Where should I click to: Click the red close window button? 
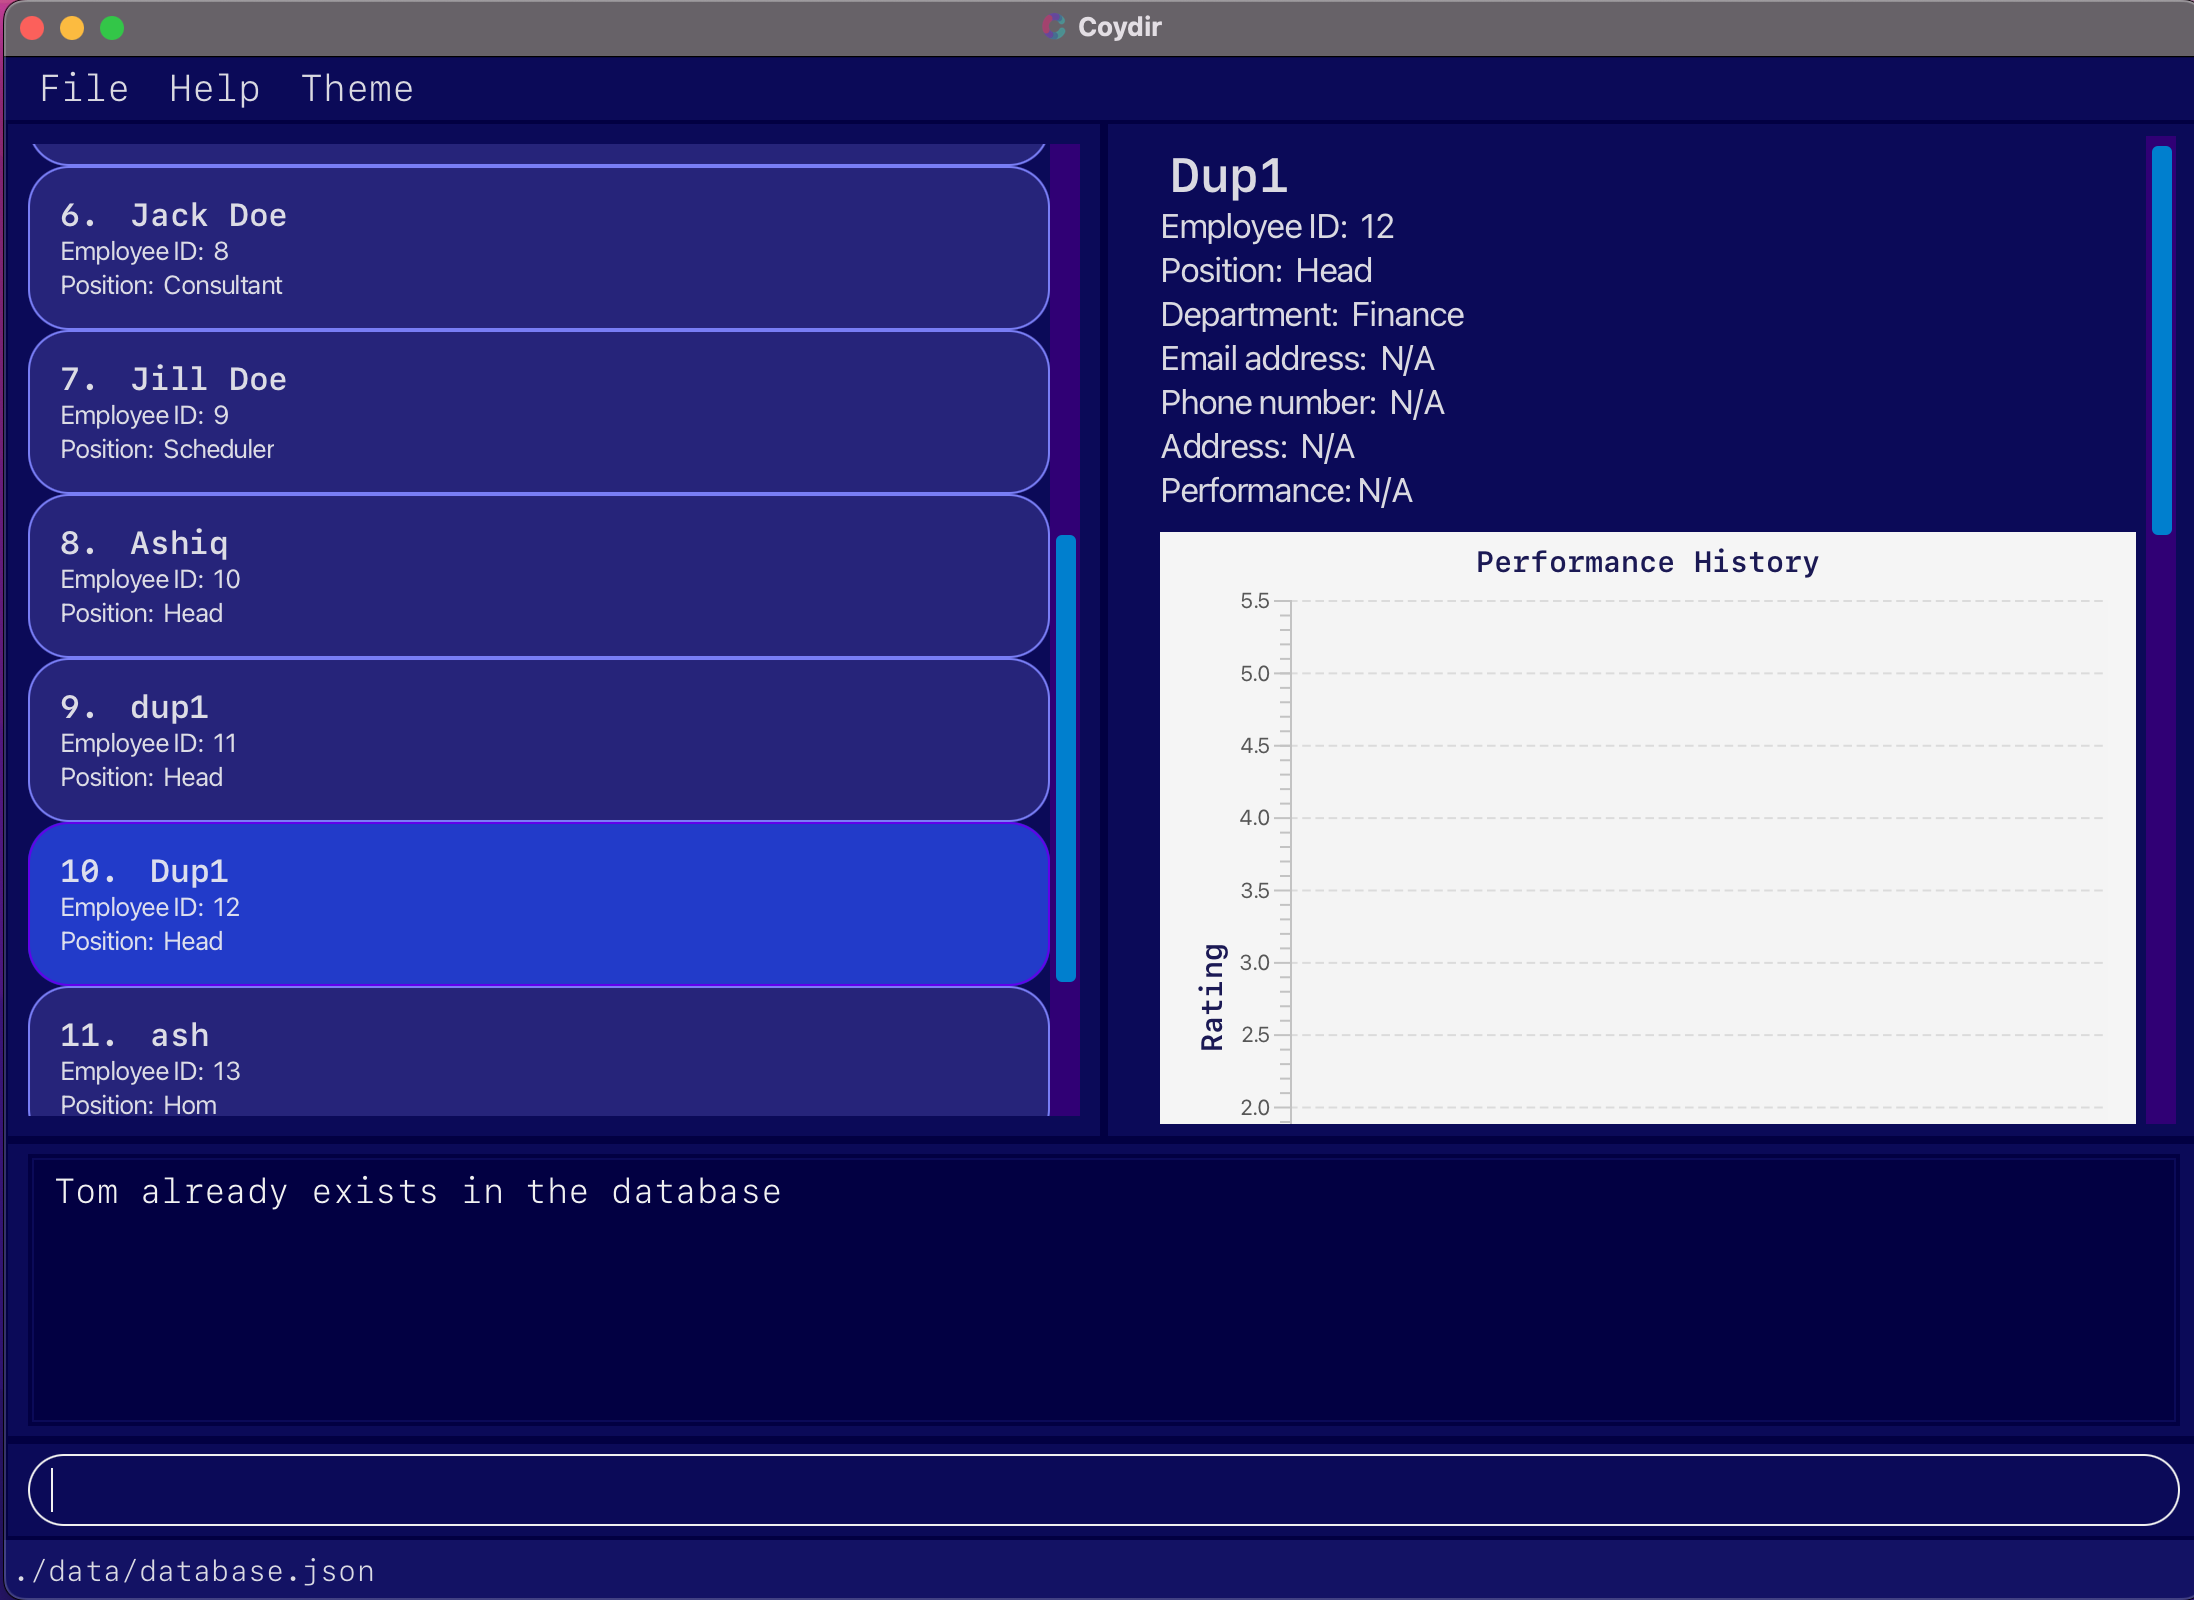[x=32, y=27]
